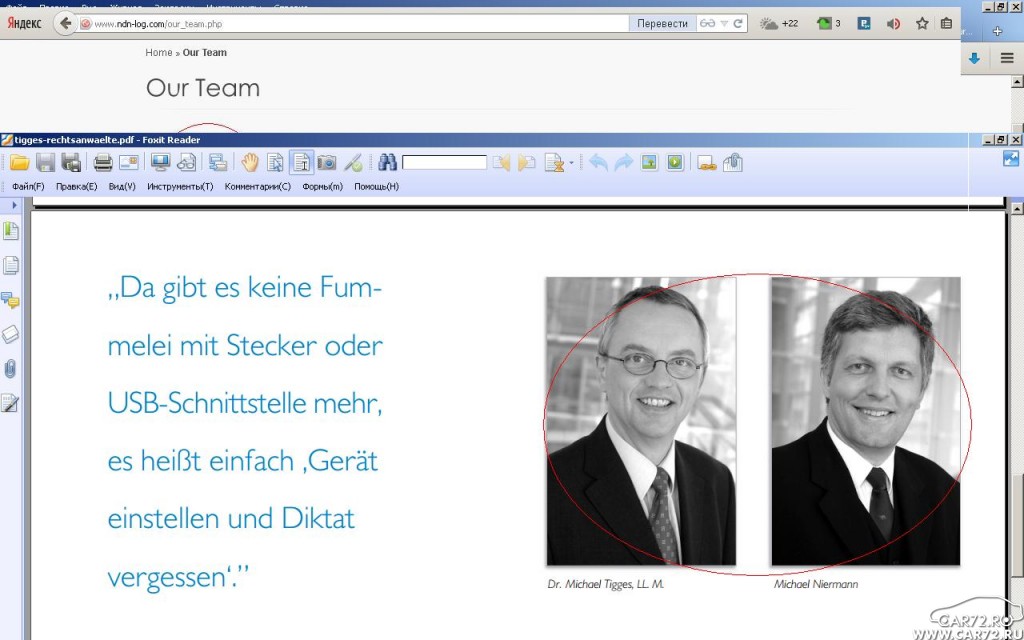The width and height of the screenshot is (1024, 640).
Task: Print the document with the printer icon
Action: point(103,163)
